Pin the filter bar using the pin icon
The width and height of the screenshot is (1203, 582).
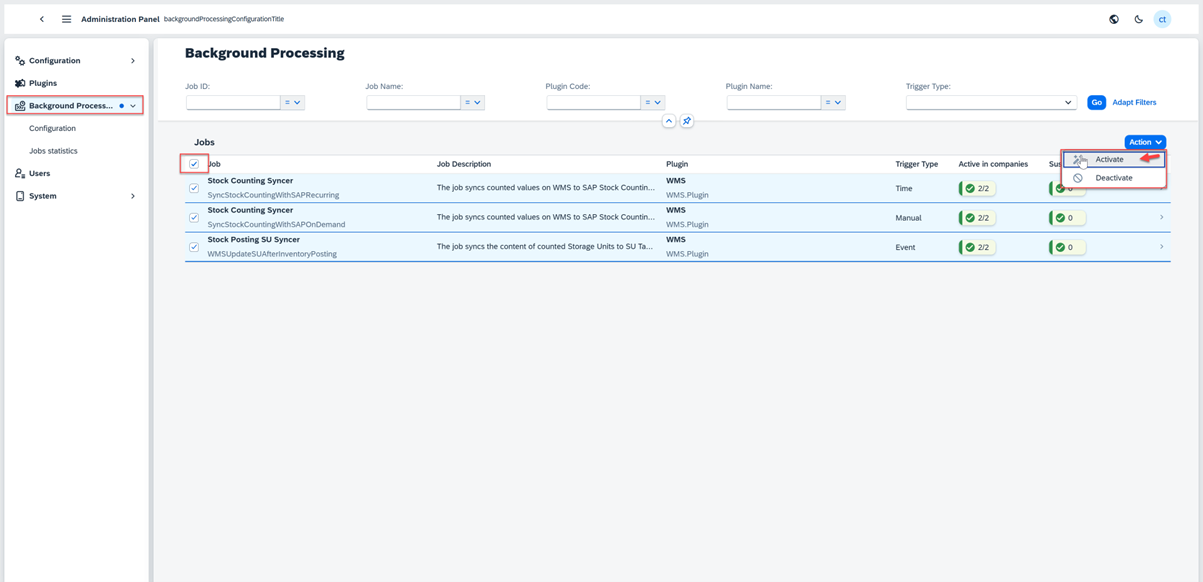[686, 120]
